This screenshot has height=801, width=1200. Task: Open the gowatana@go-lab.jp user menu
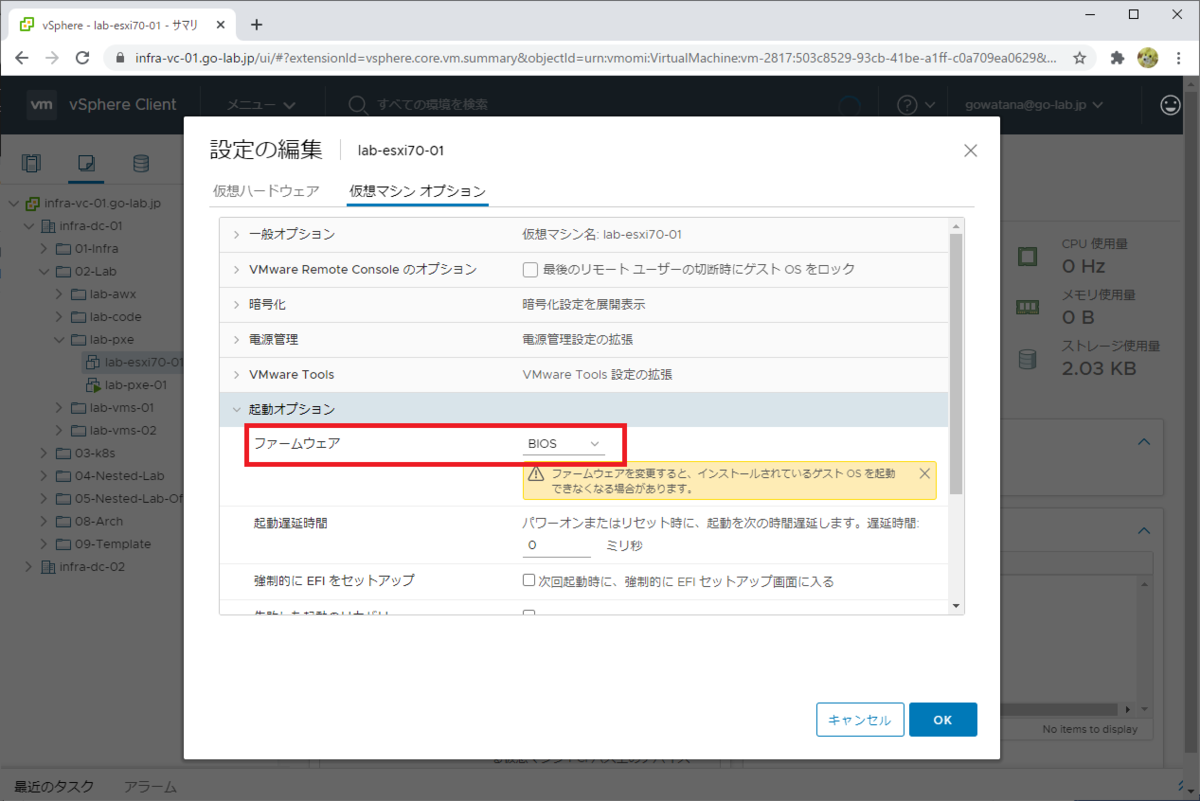(1034, 105)
